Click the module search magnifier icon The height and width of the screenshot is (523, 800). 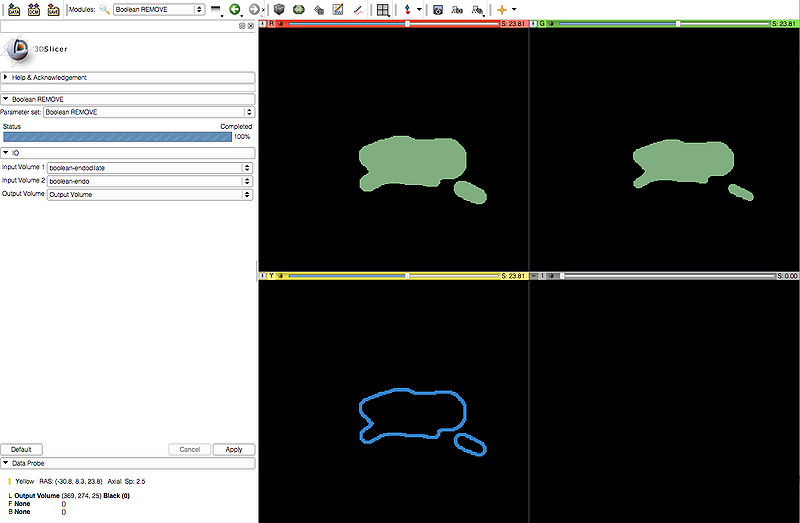click(x=104, y=9)
